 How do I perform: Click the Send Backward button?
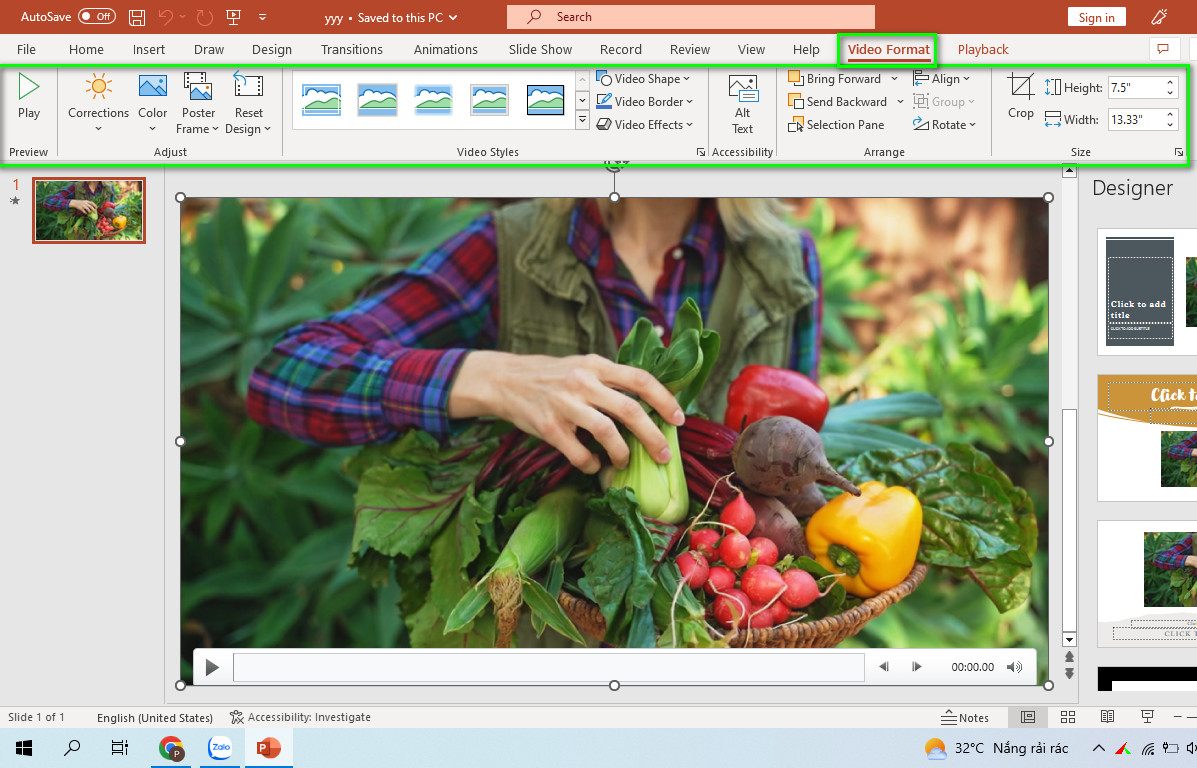click(838, 102)
